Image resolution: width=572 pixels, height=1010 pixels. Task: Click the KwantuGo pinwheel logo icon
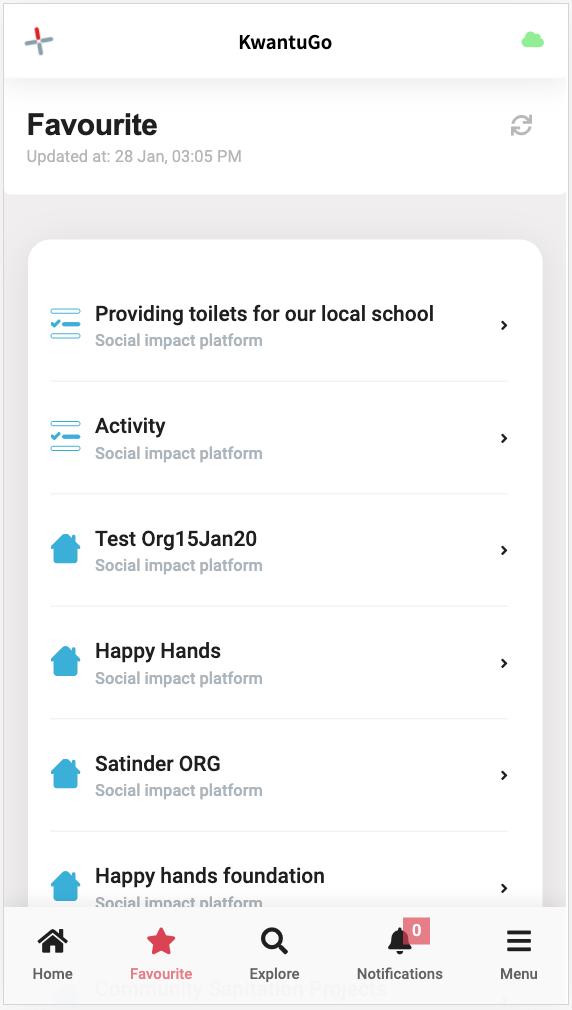(39, 41)
